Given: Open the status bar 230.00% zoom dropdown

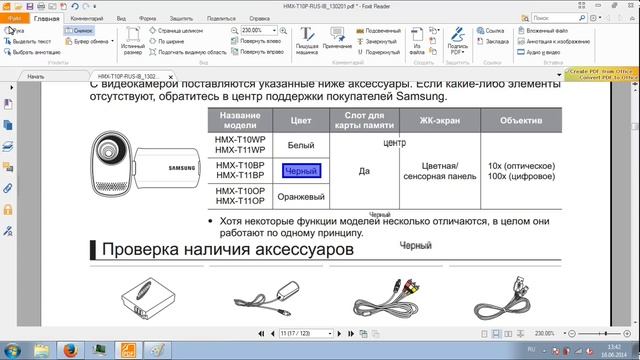Looking at the screenshot, I should (x=565, y=333).
